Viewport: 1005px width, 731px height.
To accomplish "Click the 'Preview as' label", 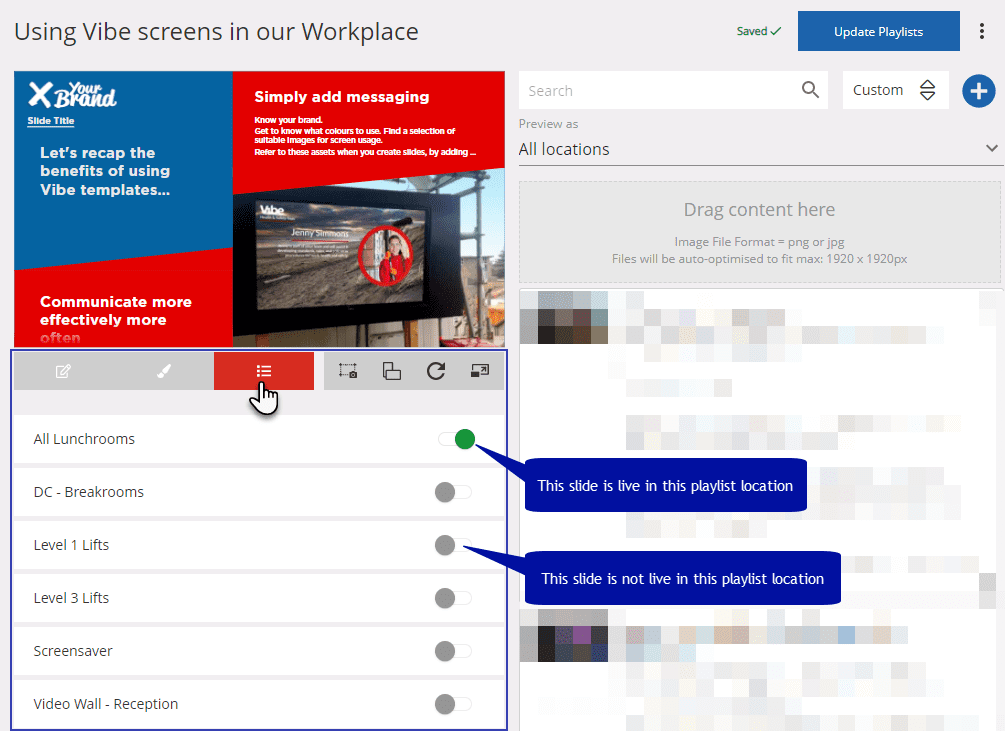I will tap(549, 124).
